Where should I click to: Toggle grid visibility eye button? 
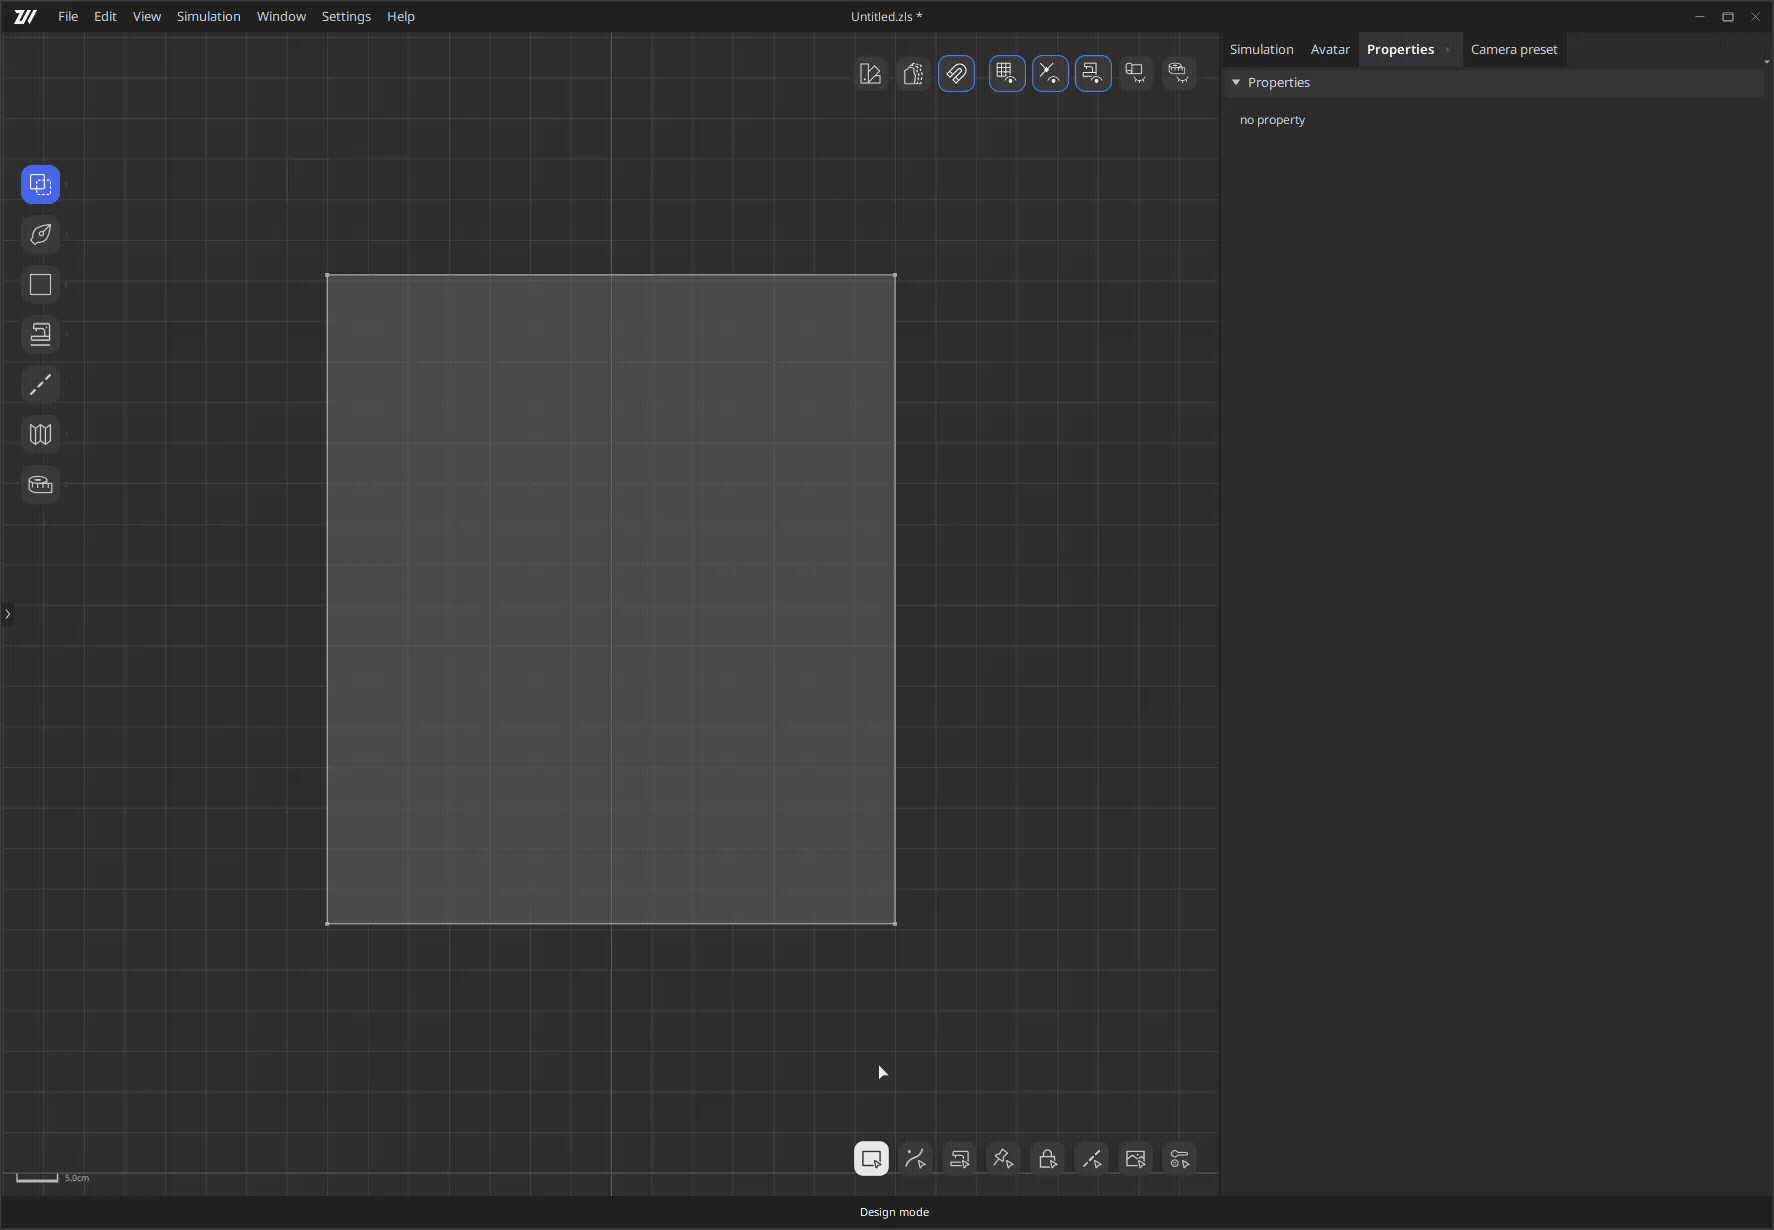tap(1006, 74)
